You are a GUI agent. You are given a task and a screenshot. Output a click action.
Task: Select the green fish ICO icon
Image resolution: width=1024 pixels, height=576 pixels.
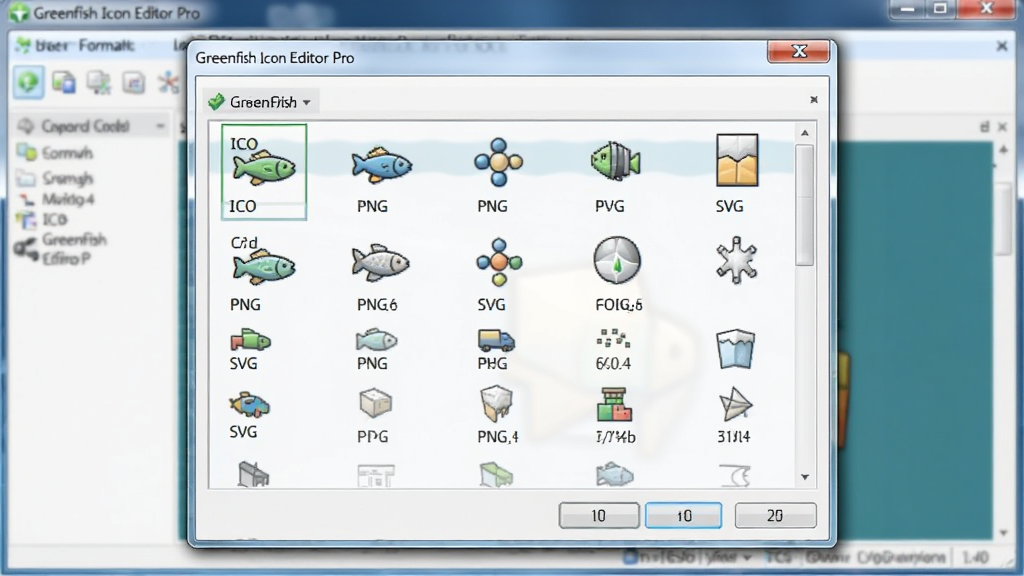pyautogui.click(x=264, y=167)
